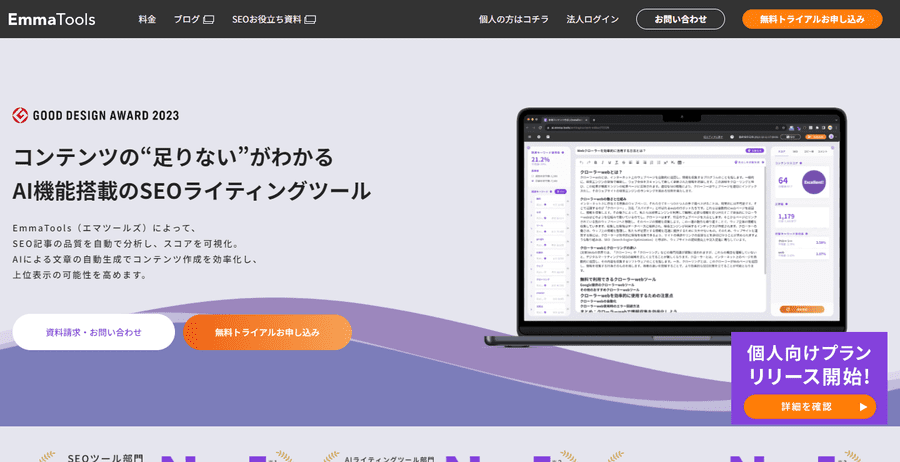Click the GOOD DESIGN AWARD 2023 text
Viewport: 900px width, 462px height.
106,115
